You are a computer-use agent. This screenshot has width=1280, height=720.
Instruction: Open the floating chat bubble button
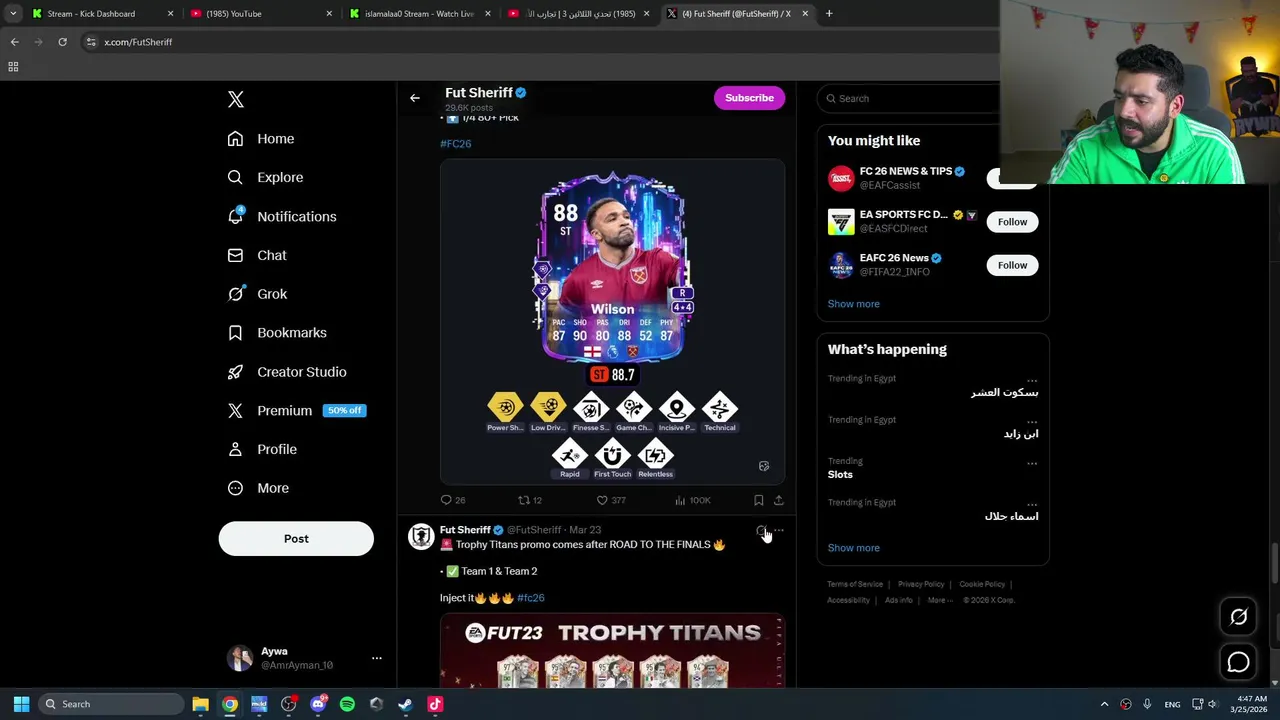(x=1238, y=662)
